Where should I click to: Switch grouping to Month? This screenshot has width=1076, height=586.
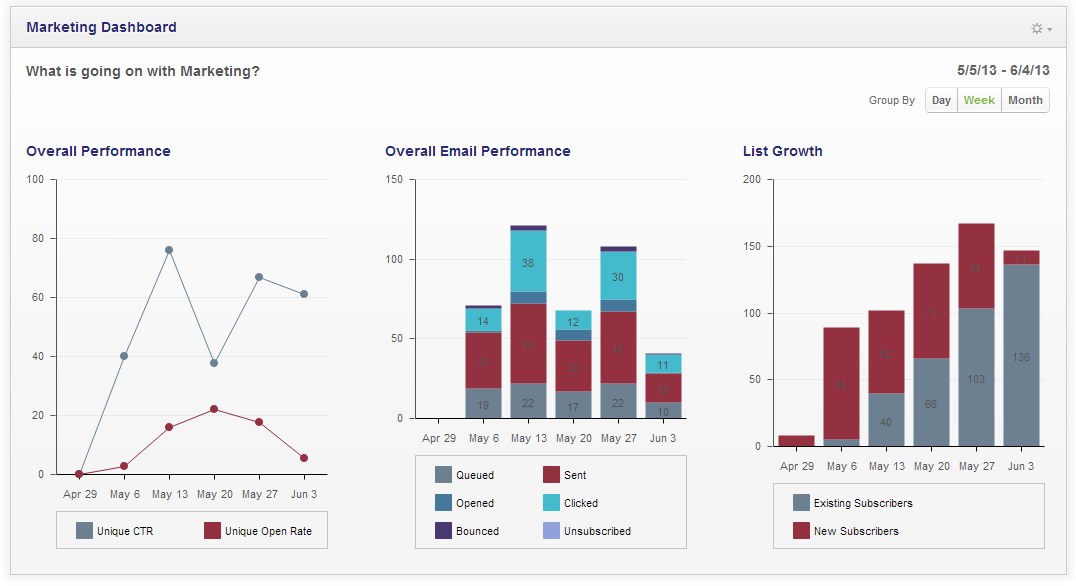pos(1025,100)
